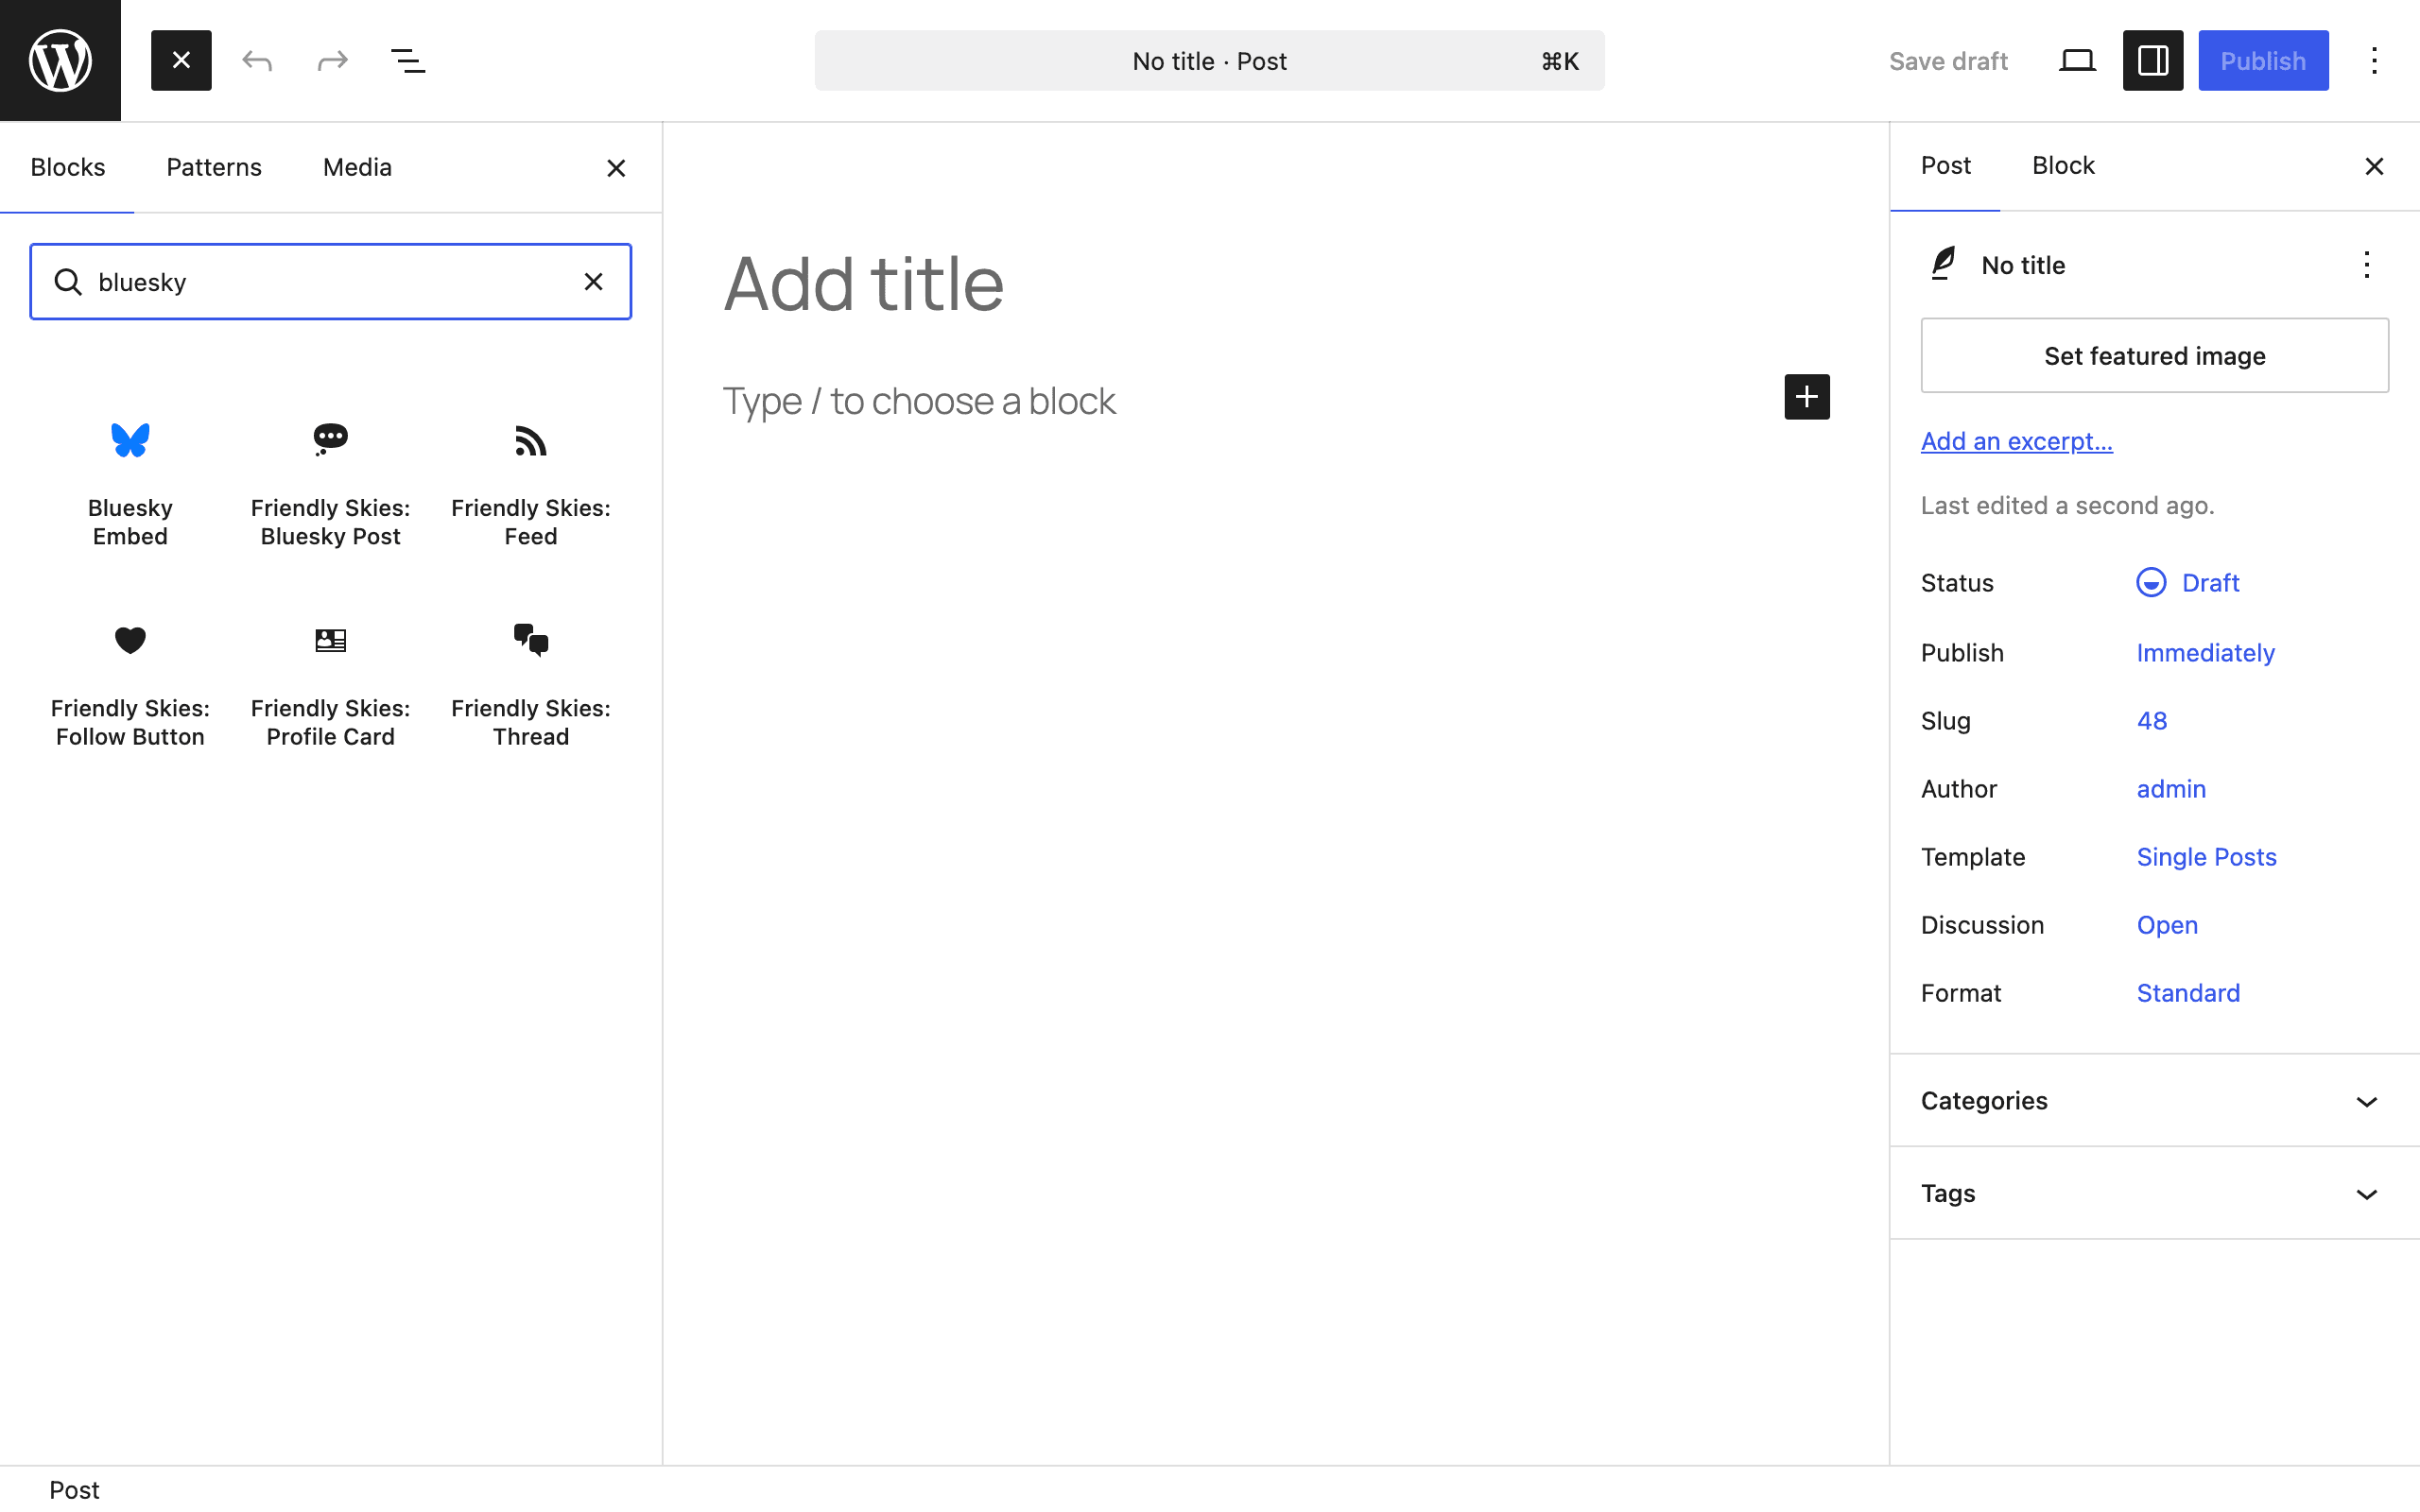Image resolution: width=2420 pixels, height=1512 pixels.
Task: Open post actions menu next to No title
Action: coord(2366,265)
